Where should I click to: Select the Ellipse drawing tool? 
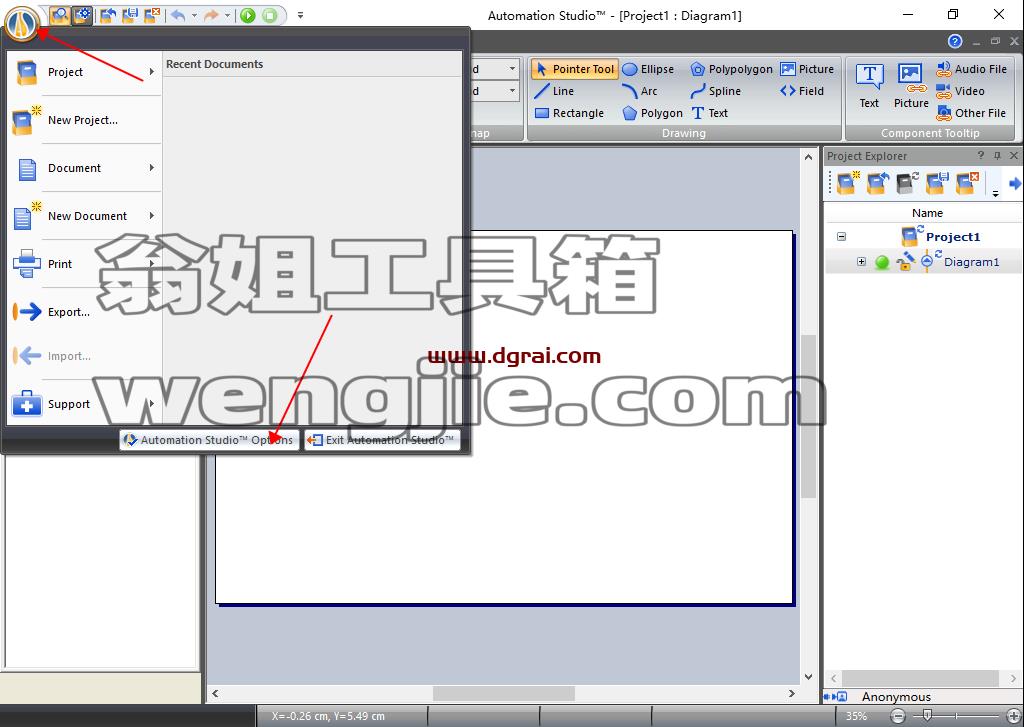[648, 69]
